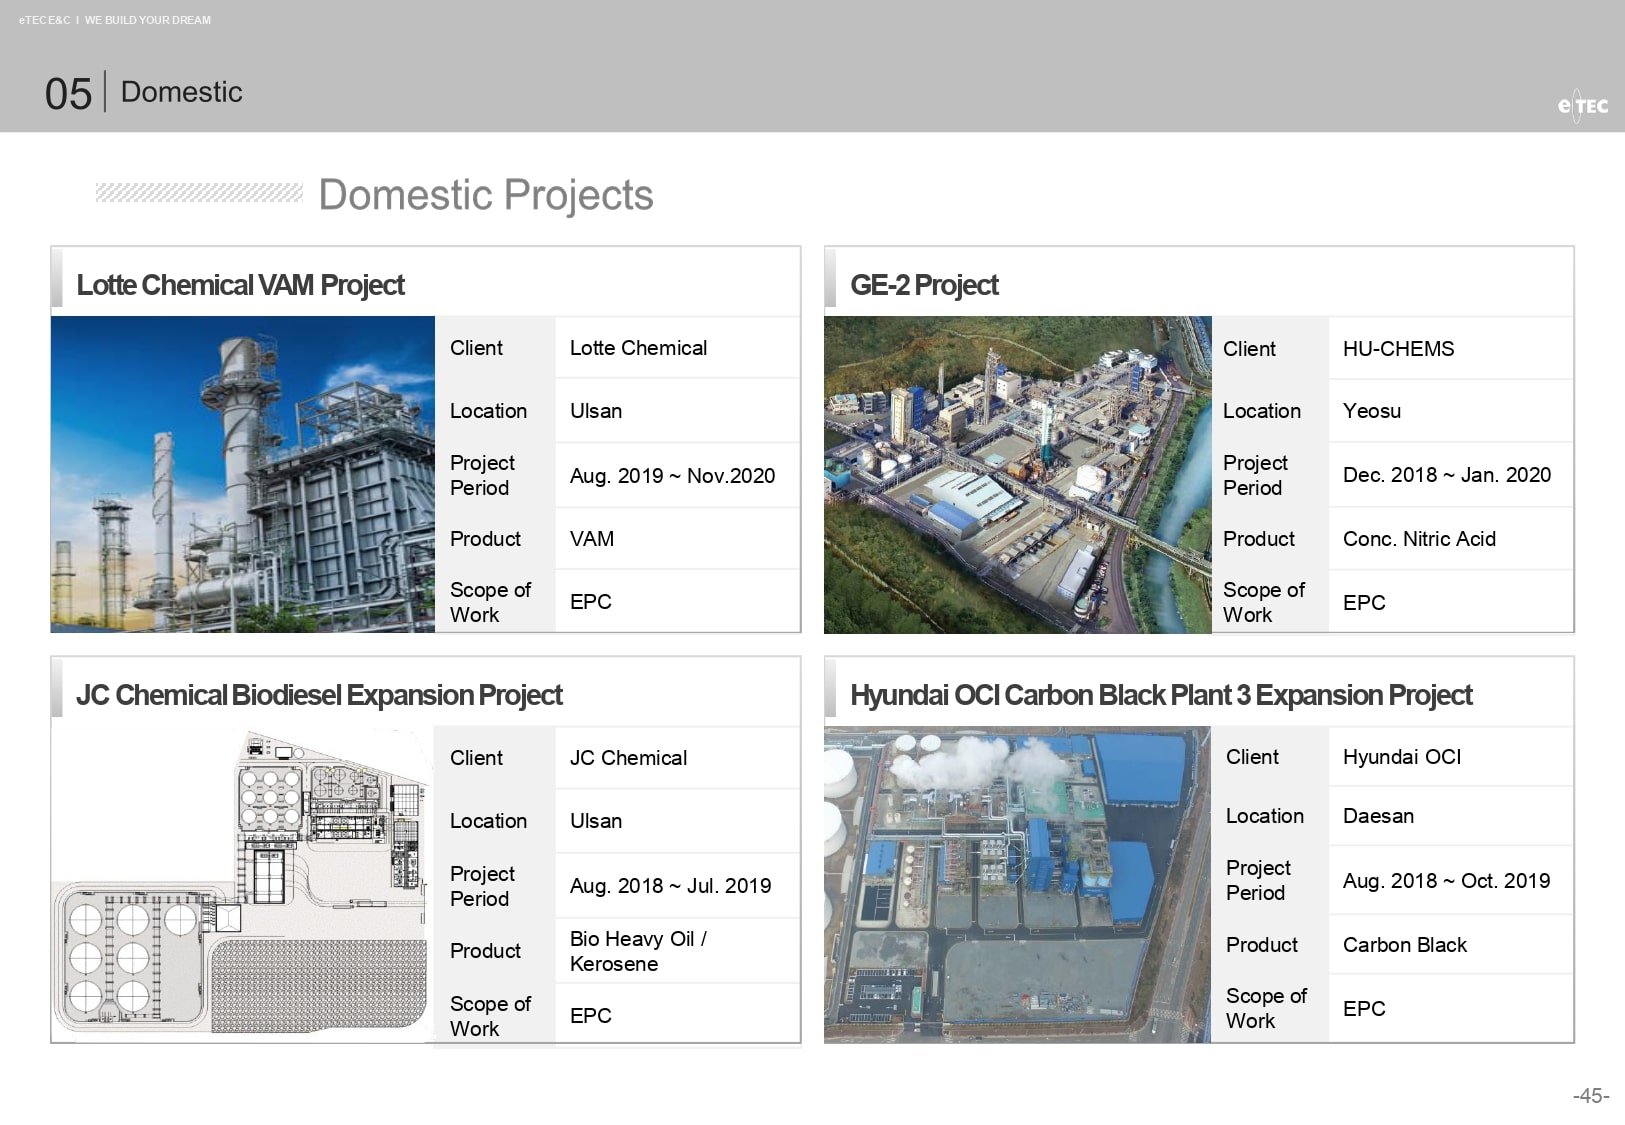The width and height of the screenshot is (1625, 1125).
Task: Click the 'Domestic Projects' heading
Action: (x=486, y=195)
